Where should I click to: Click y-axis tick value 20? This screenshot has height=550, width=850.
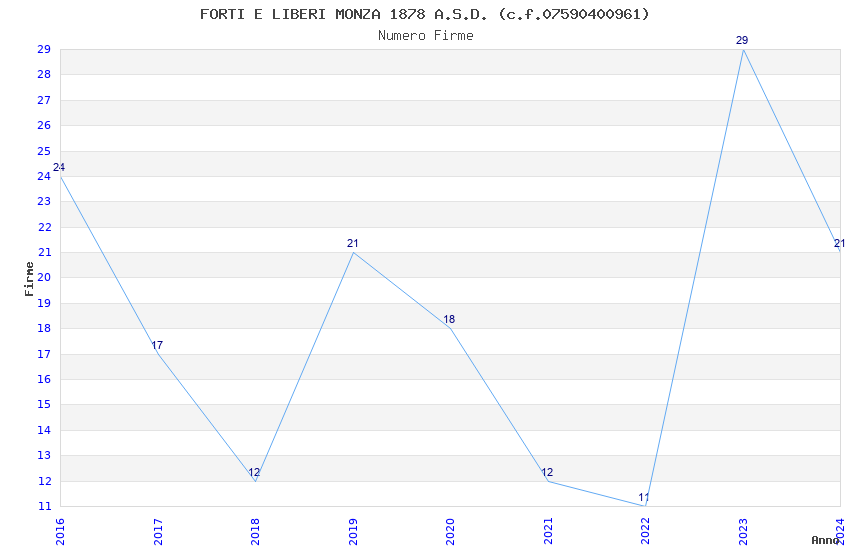pyautogui.click(x=44, y=277)
